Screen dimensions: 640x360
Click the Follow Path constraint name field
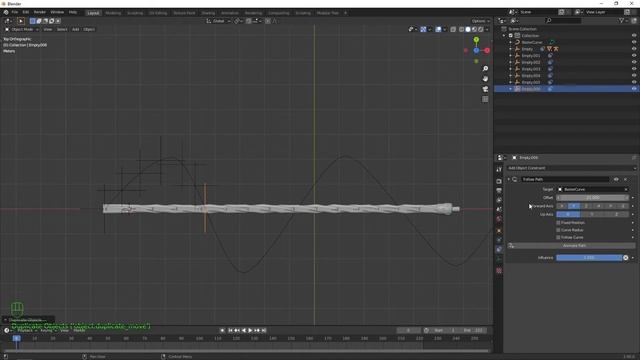pos(565,179)
